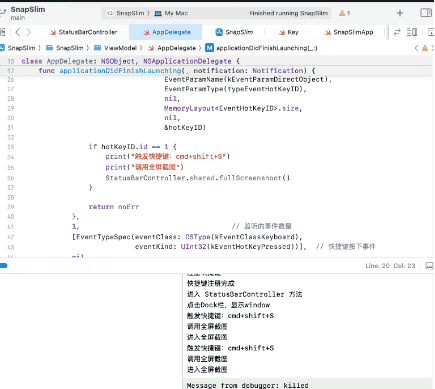The width and height of the screenshot is (435, 389).
Task: Click the method M icon in jump bar
Action: [209, 48]
